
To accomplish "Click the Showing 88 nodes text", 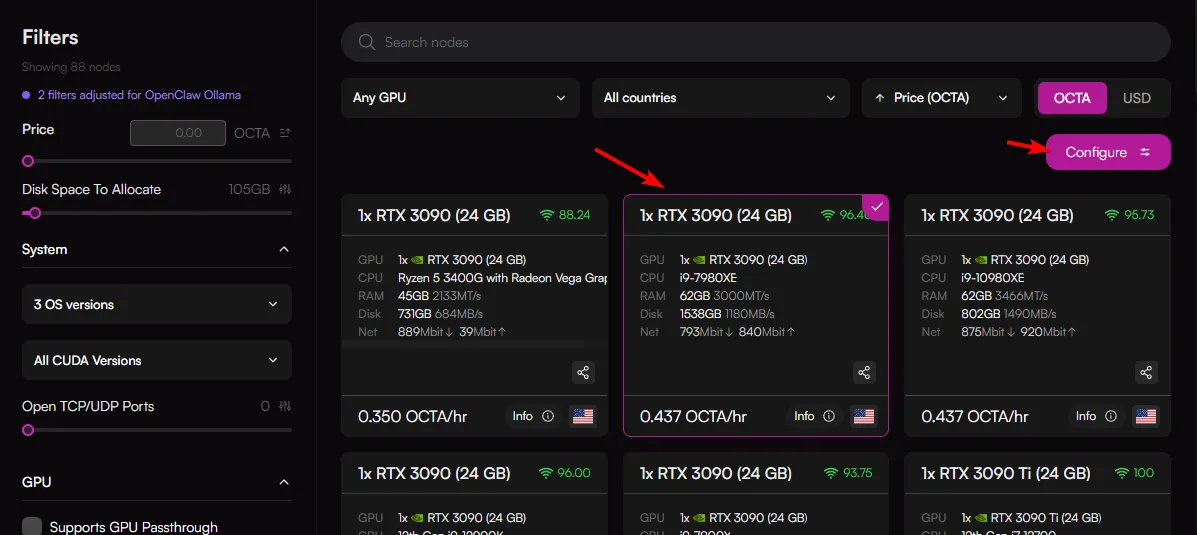I will 71,67.
